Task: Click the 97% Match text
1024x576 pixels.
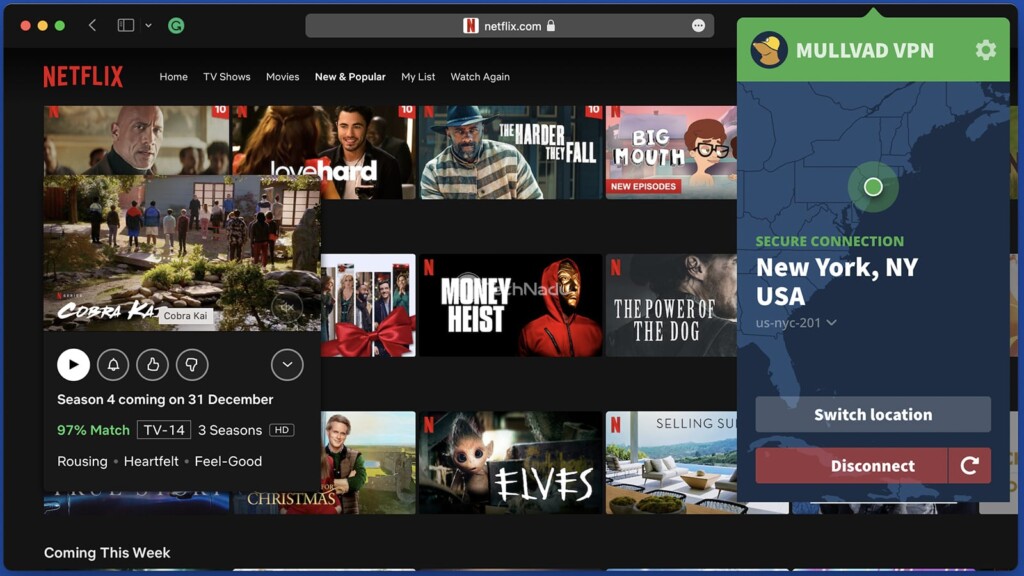Action: (x=93, y=430)
